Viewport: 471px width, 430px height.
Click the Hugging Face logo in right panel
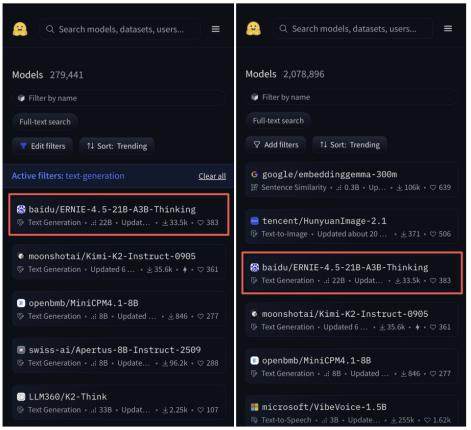pos(253,28)
